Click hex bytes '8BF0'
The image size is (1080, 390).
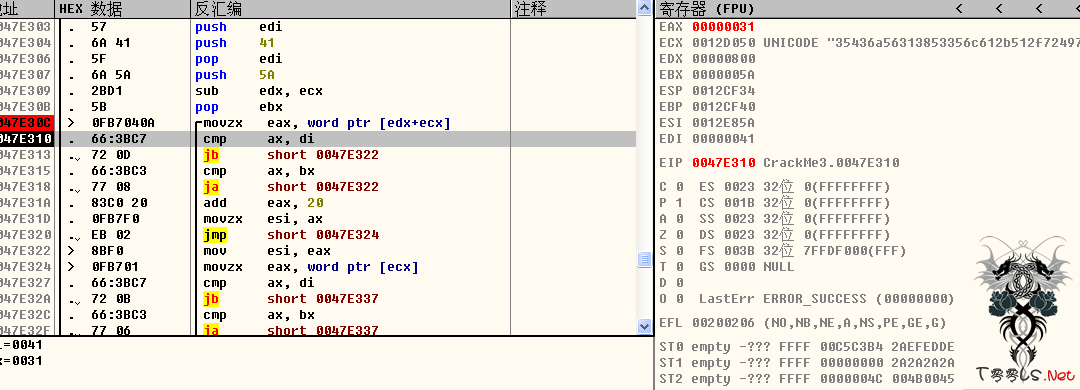pyautogui.click(x=107, y=251)
